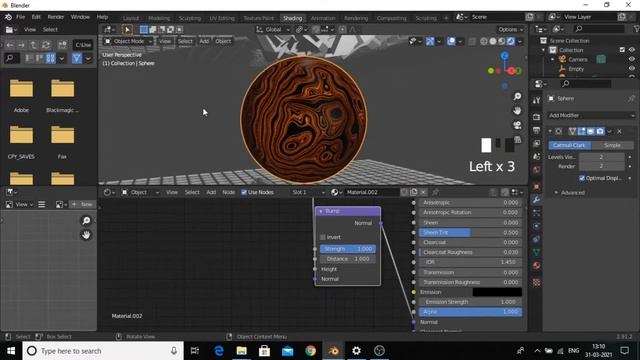Toggle Optimal Display checkbox in modifier
Image resolution: width=640 pixels, height=360 pixels.
tap(582, 178)
